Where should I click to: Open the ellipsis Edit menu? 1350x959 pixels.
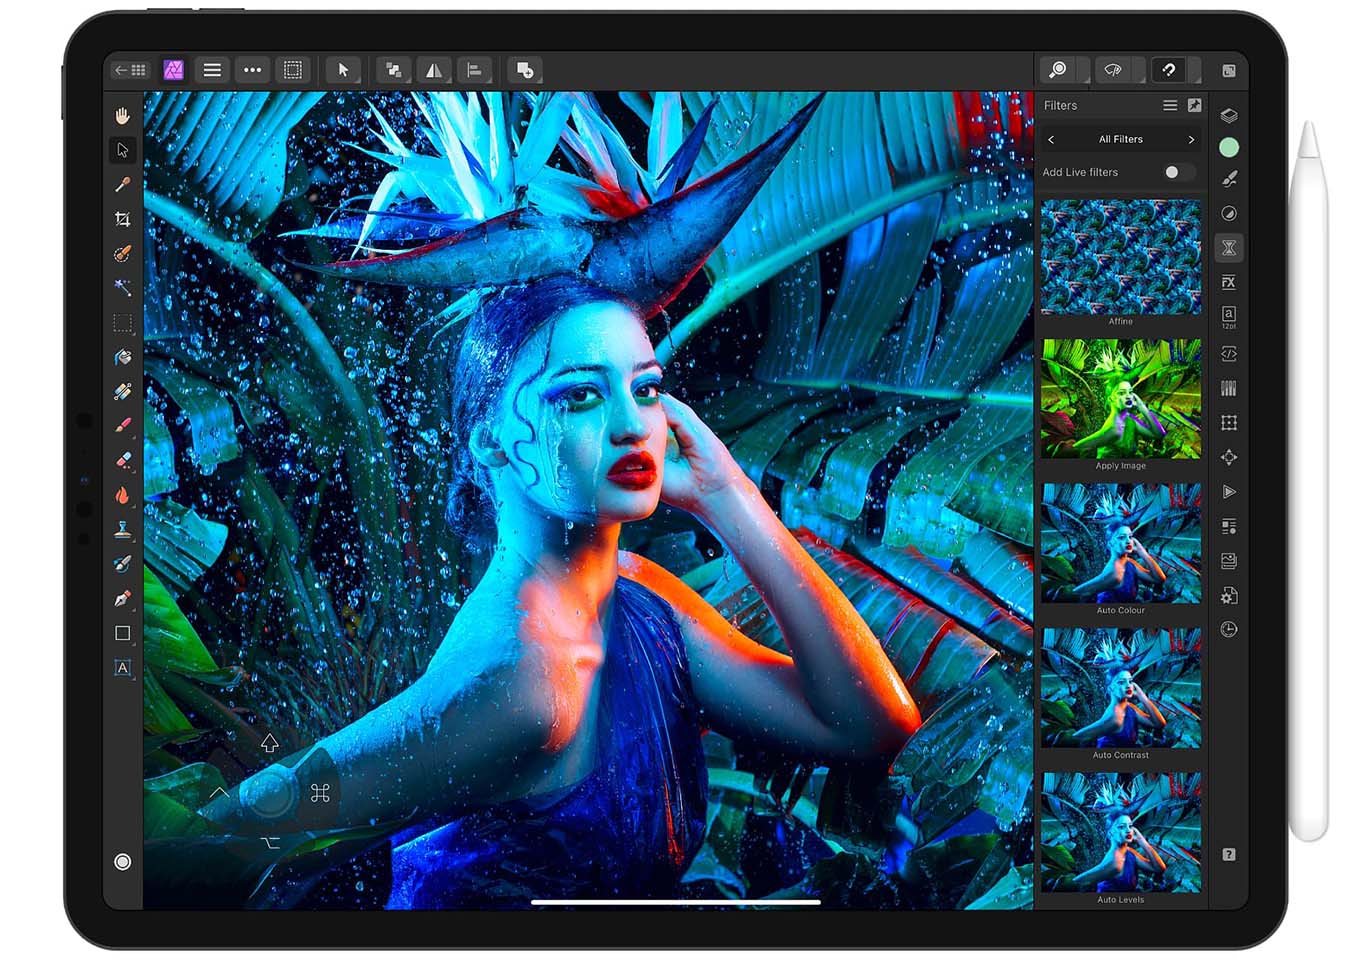pyautogui.click(x=252, y=70)
